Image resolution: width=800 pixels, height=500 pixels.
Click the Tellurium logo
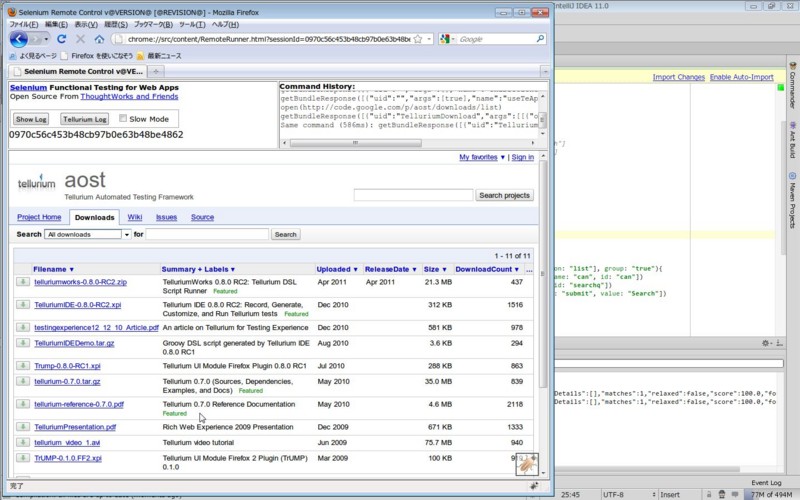pos(36,182)
